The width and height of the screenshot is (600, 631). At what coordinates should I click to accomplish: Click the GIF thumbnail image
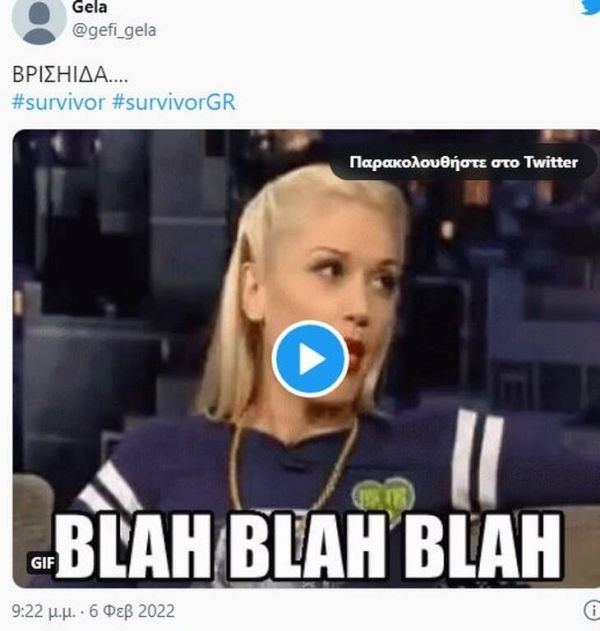tap(306, 358)
